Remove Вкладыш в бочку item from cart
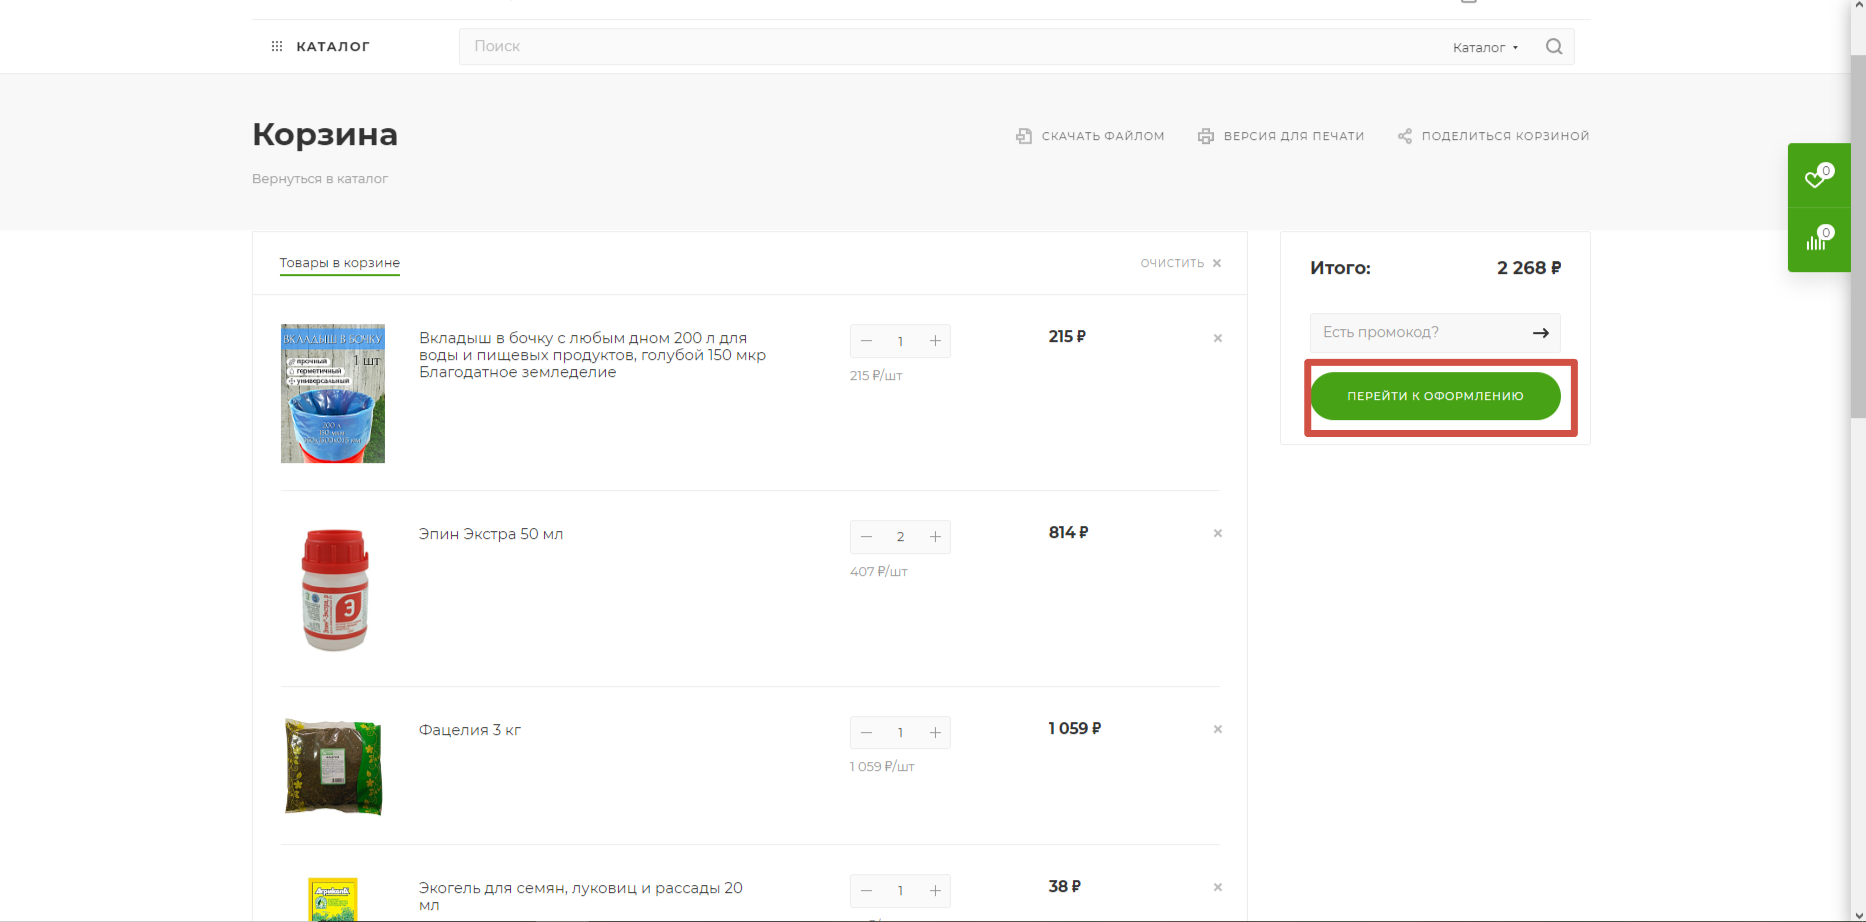Image resolution: width=1866 pixels, height=922 pixels. pos(1217,338)
